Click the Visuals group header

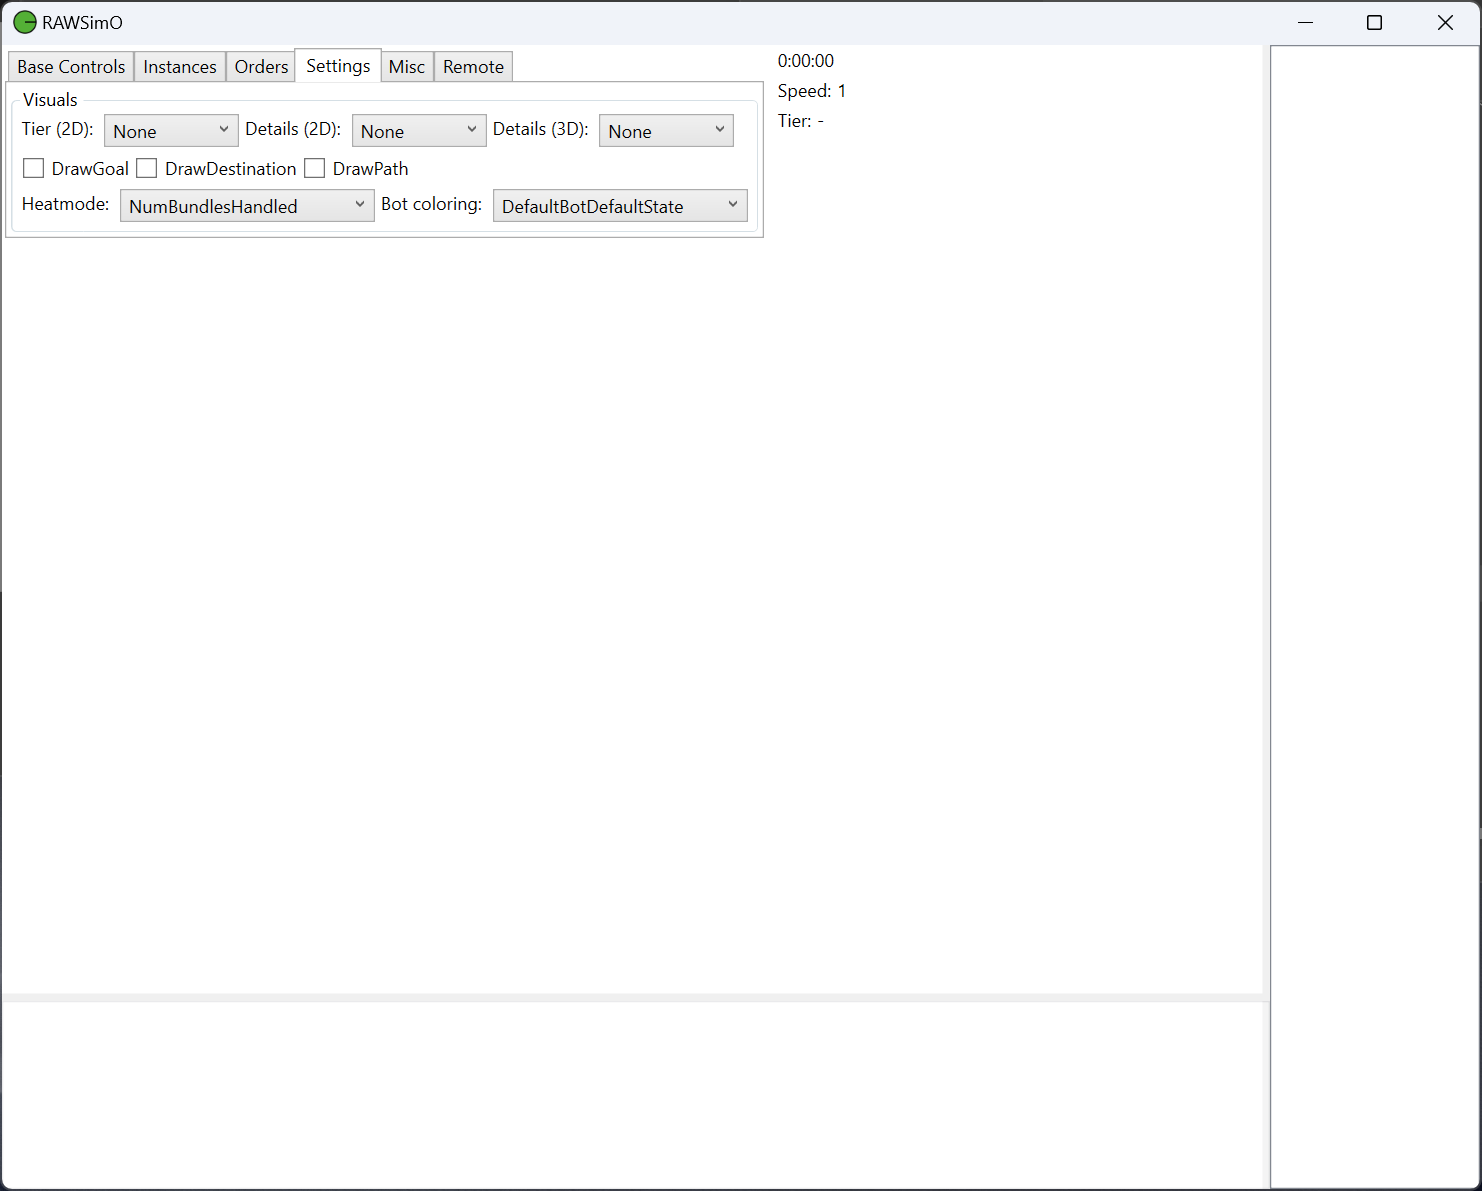click(x=50, y=100)
